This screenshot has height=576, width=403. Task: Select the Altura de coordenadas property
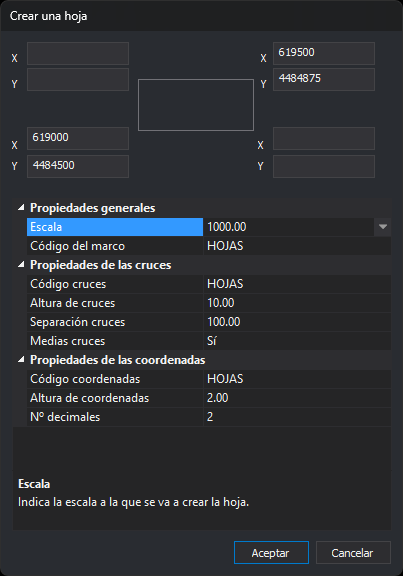[x=115, y=398]
